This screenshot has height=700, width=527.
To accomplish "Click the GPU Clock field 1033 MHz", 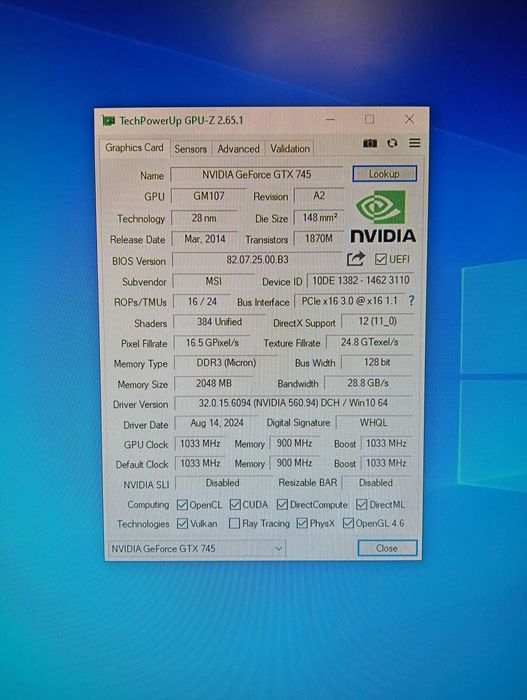I will pos(200,444).
